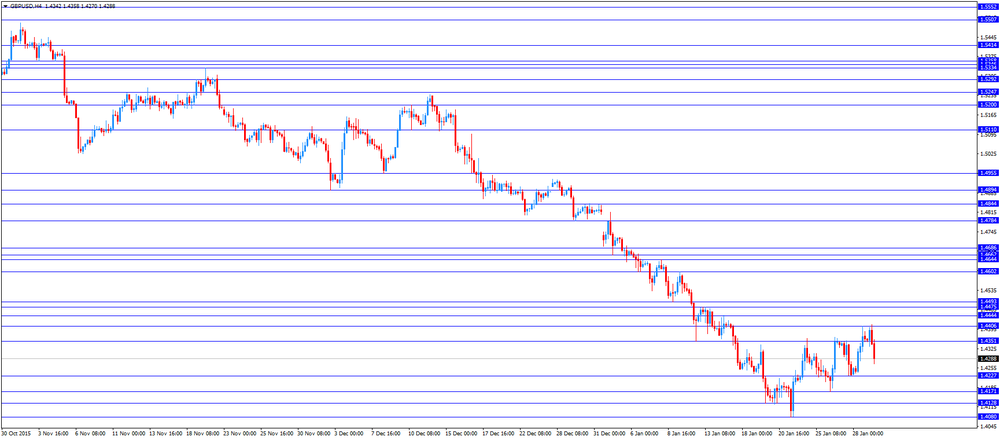This screenshot has width=1000, height=440.
Task: Click the 30 Oct 2015 time axis label
Action: point(14,432)
